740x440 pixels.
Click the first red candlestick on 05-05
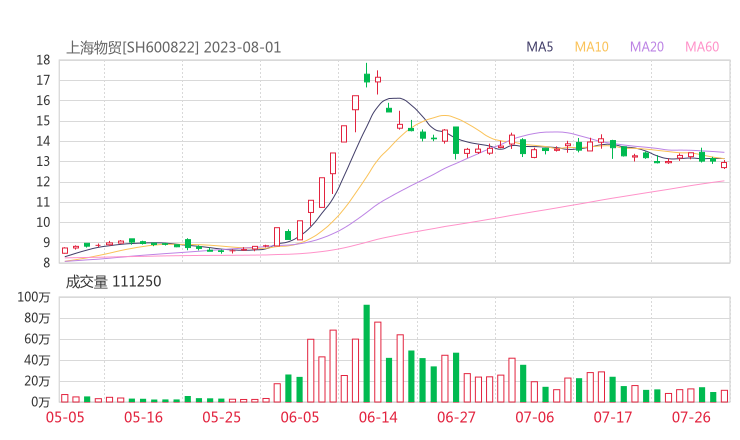65,251
